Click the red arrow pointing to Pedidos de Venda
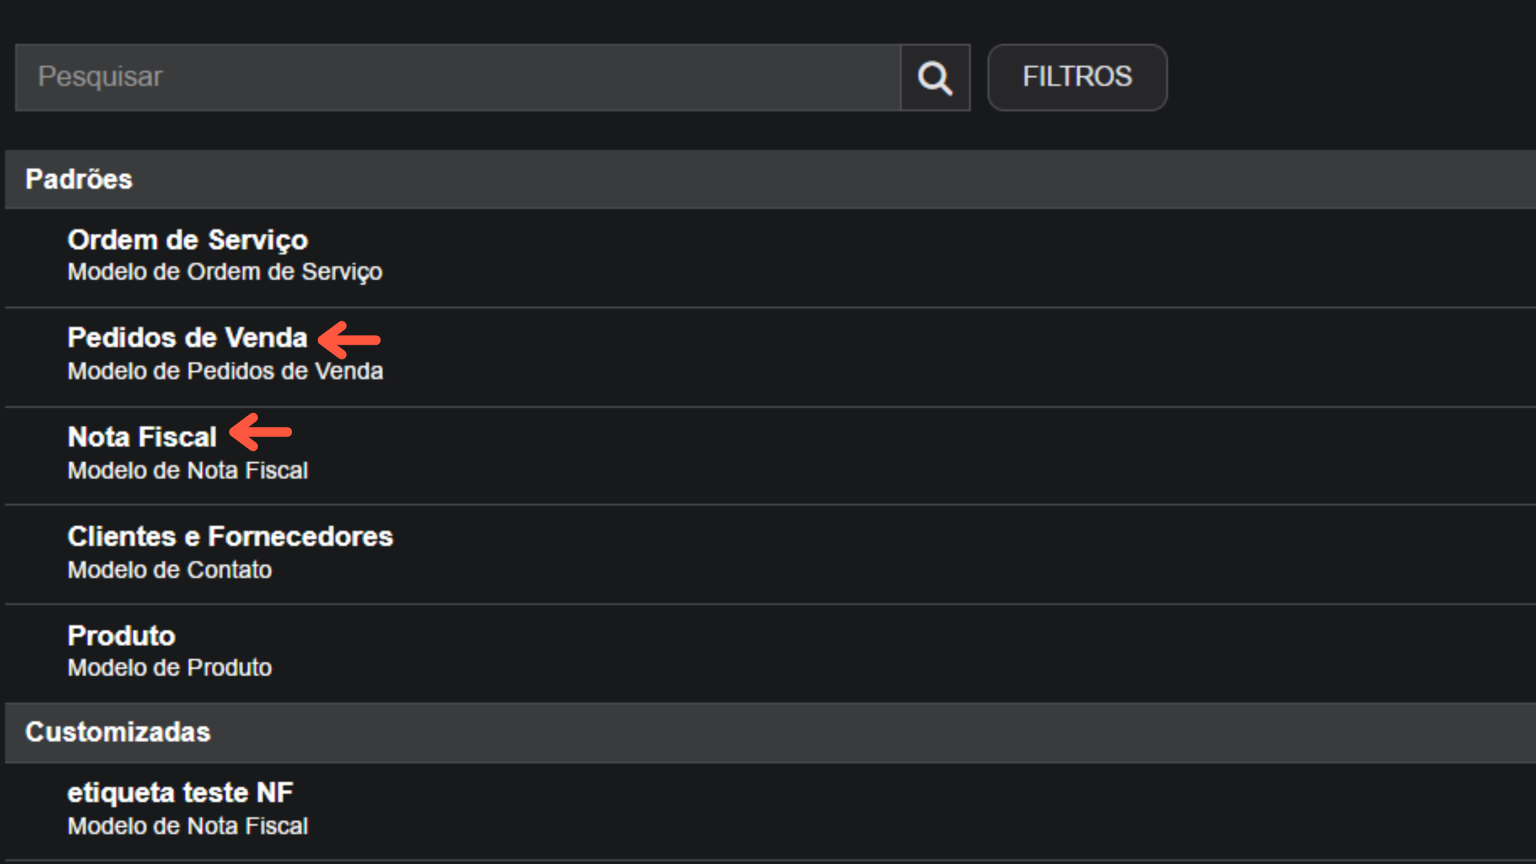Screen dimensions: 1536x864 [350, 340]
